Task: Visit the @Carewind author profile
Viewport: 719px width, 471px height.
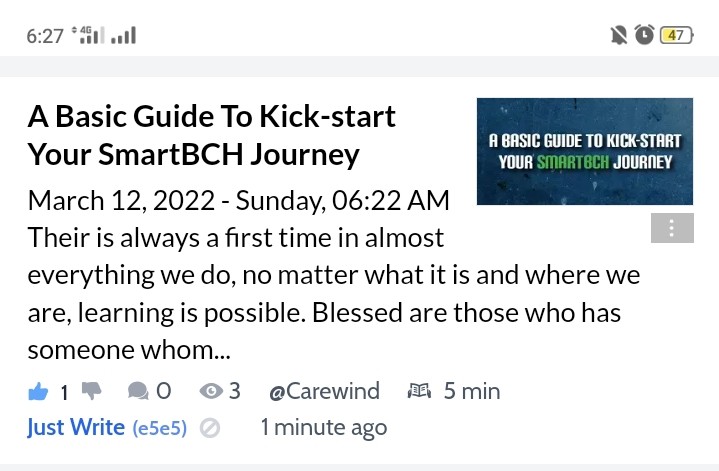Action: 325,391
